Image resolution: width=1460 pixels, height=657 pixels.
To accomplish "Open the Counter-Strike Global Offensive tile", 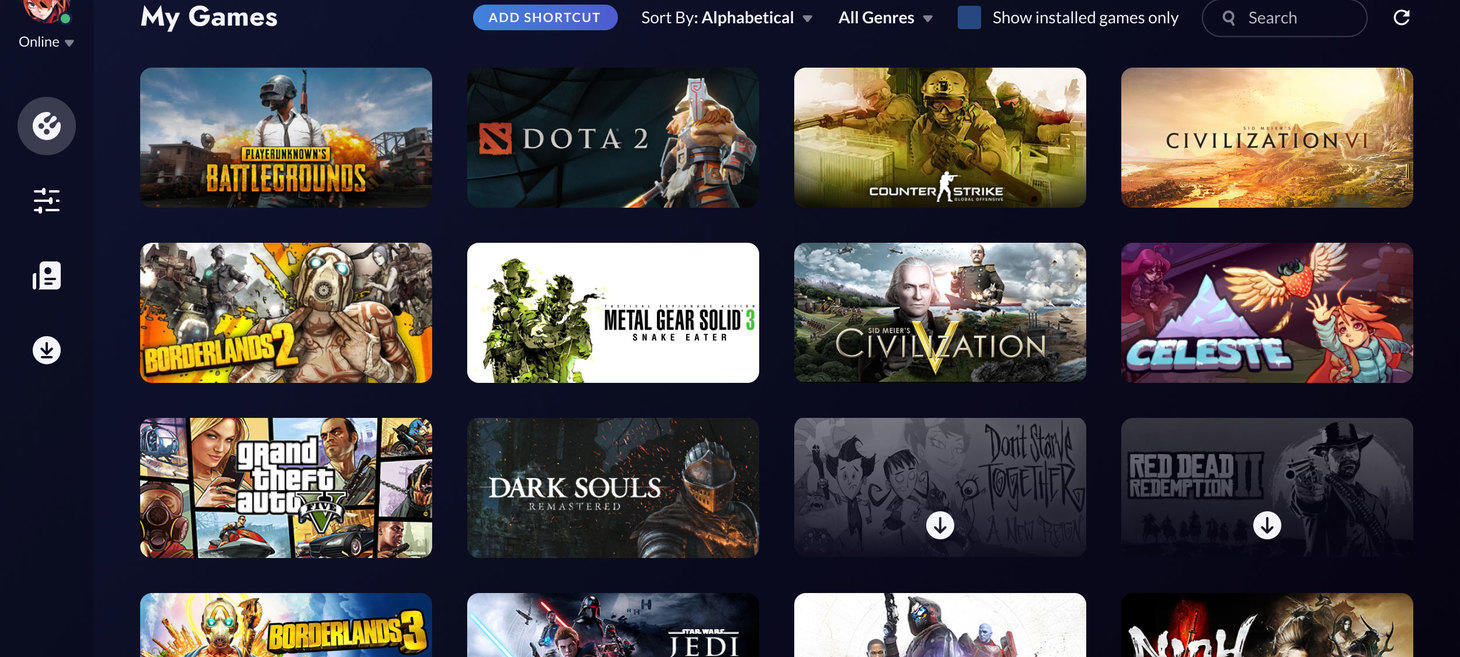I will 940,138.
